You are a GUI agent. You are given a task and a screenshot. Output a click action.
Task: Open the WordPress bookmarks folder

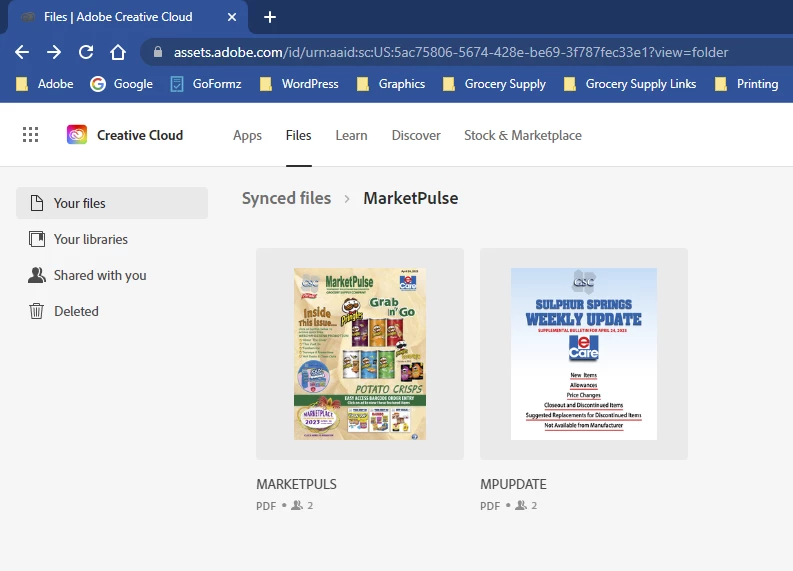point(299,84)
